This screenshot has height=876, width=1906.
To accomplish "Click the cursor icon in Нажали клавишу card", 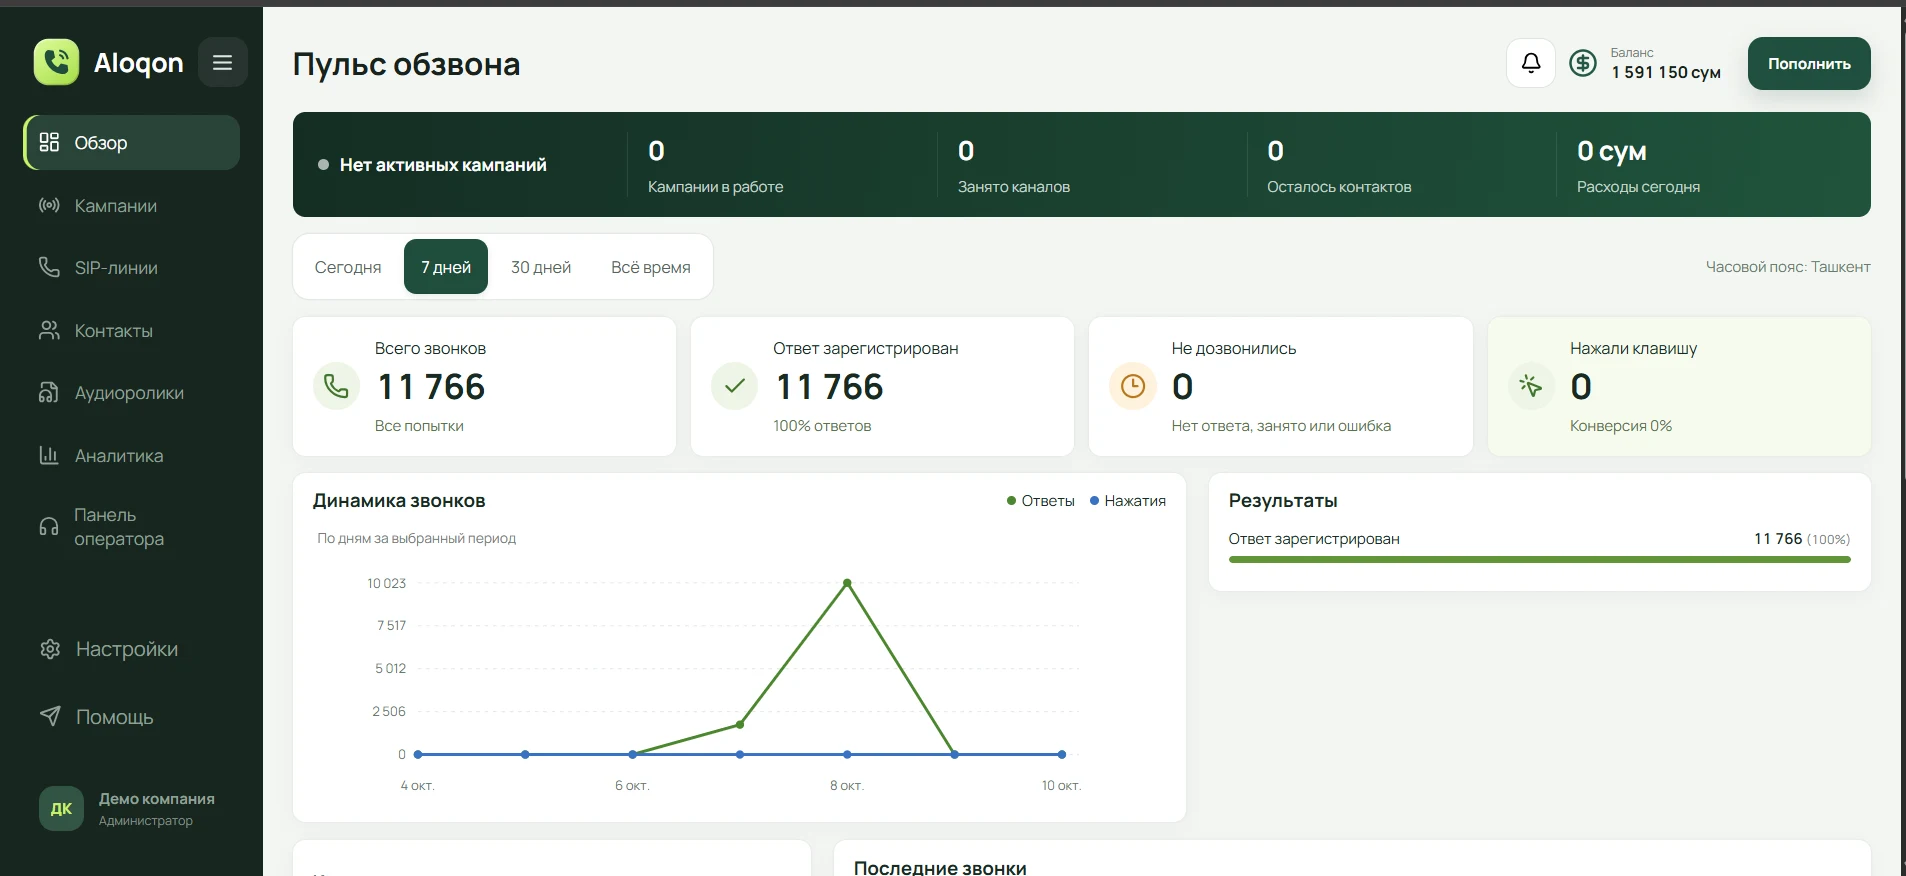I will pos(1530,386).
